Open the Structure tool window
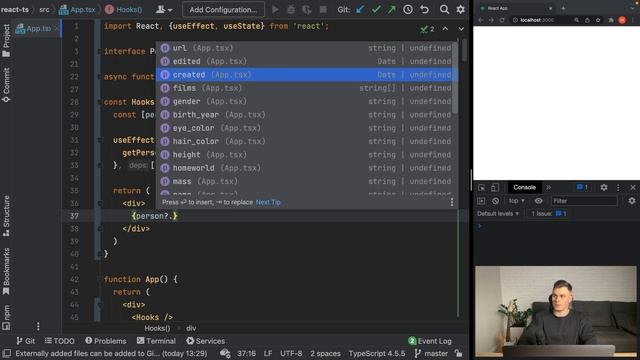This screenshot has width=640, height=360. (6, 216)
